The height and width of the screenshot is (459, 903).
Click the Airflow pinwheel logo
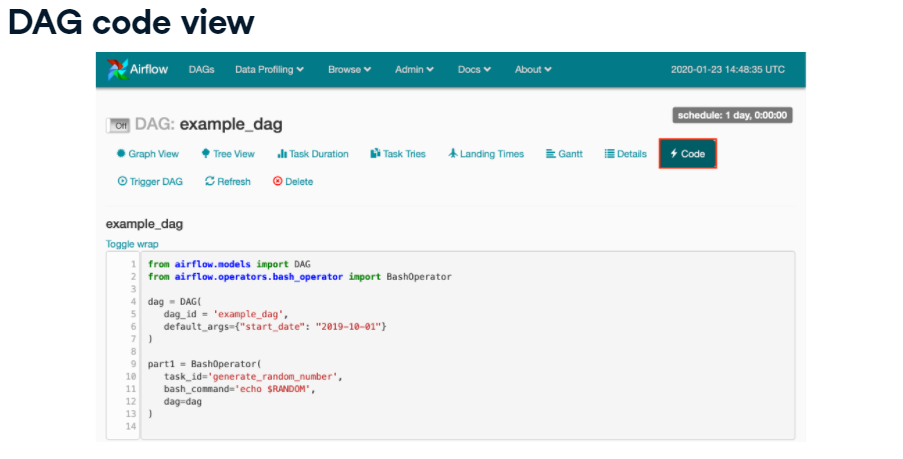pos(117,70)
